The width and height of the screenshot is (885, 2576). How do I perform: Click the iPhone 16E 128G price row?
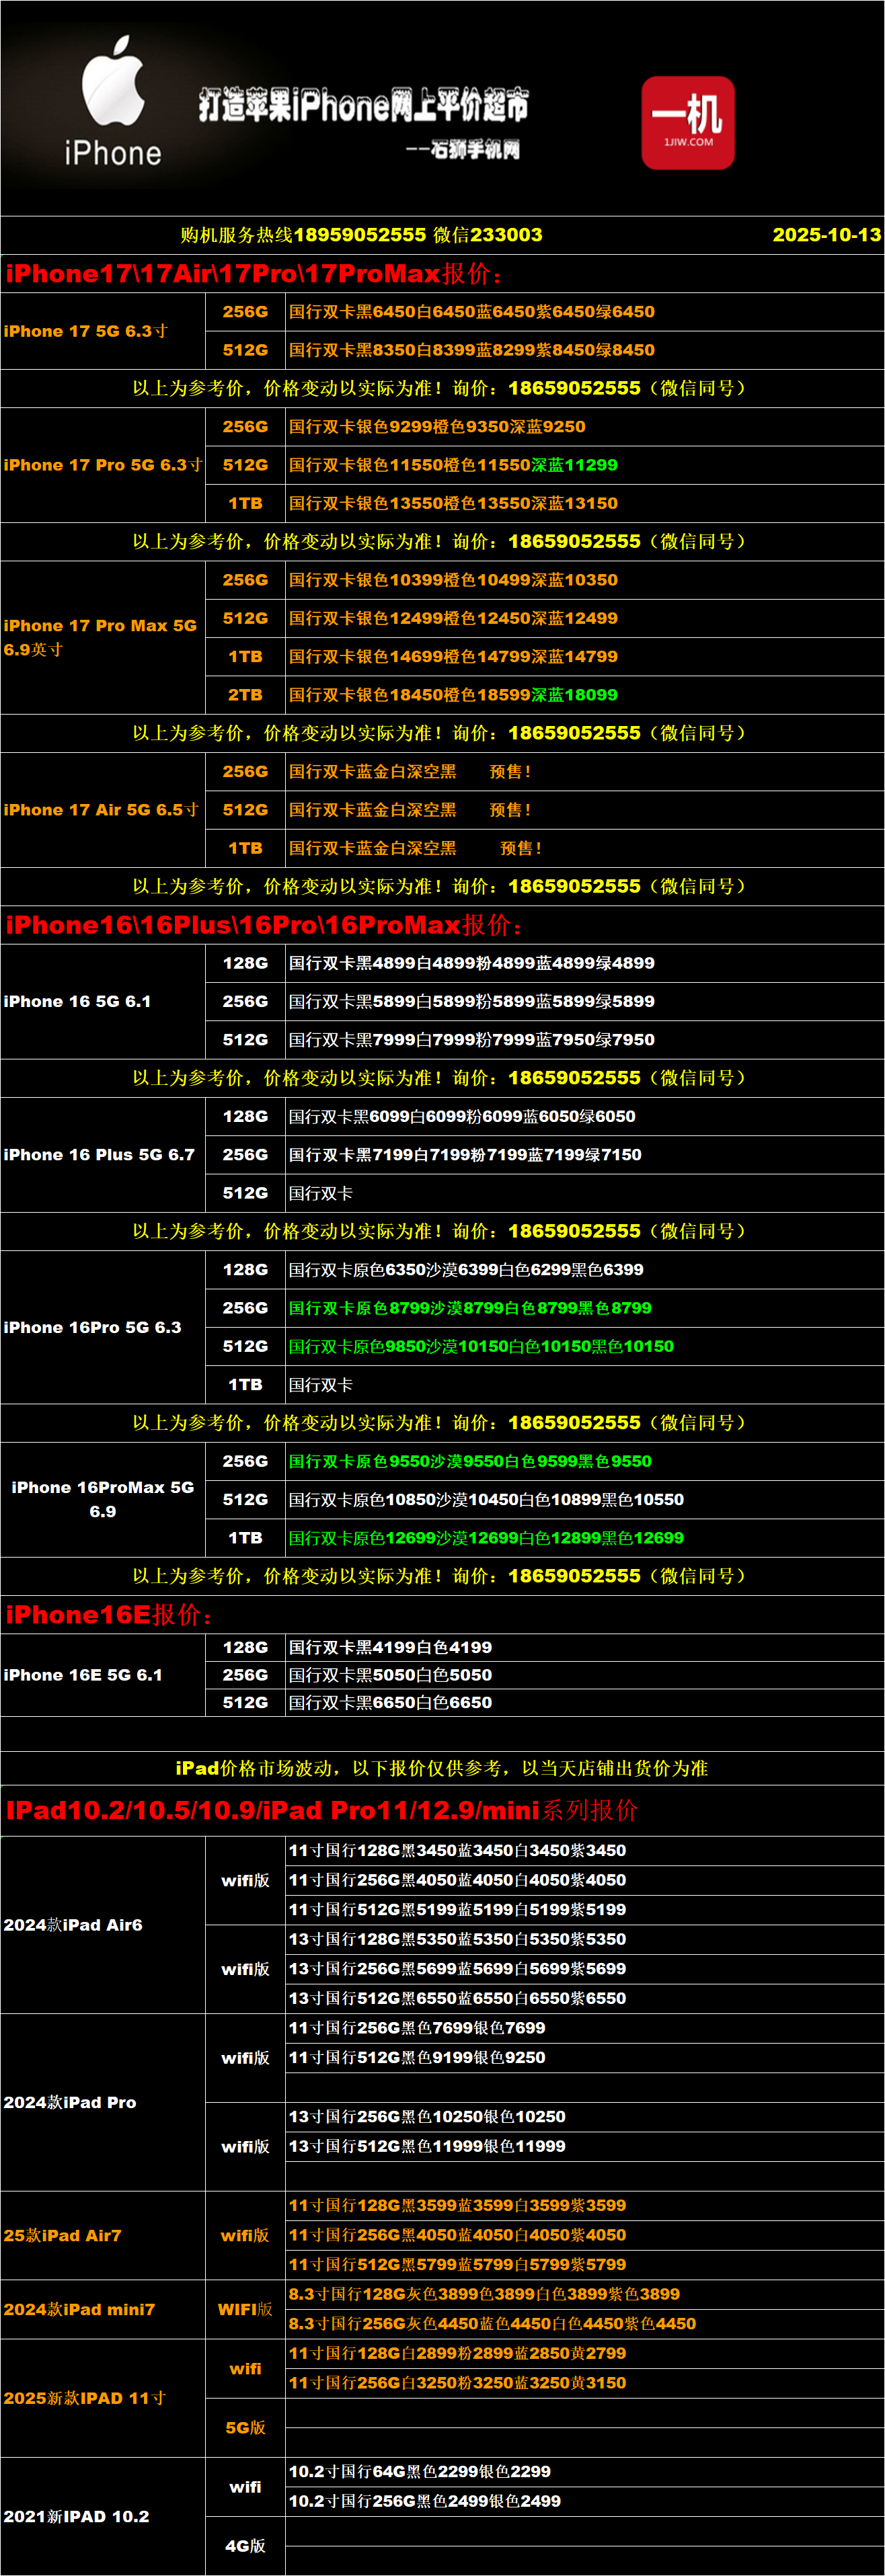(390, 1647)
